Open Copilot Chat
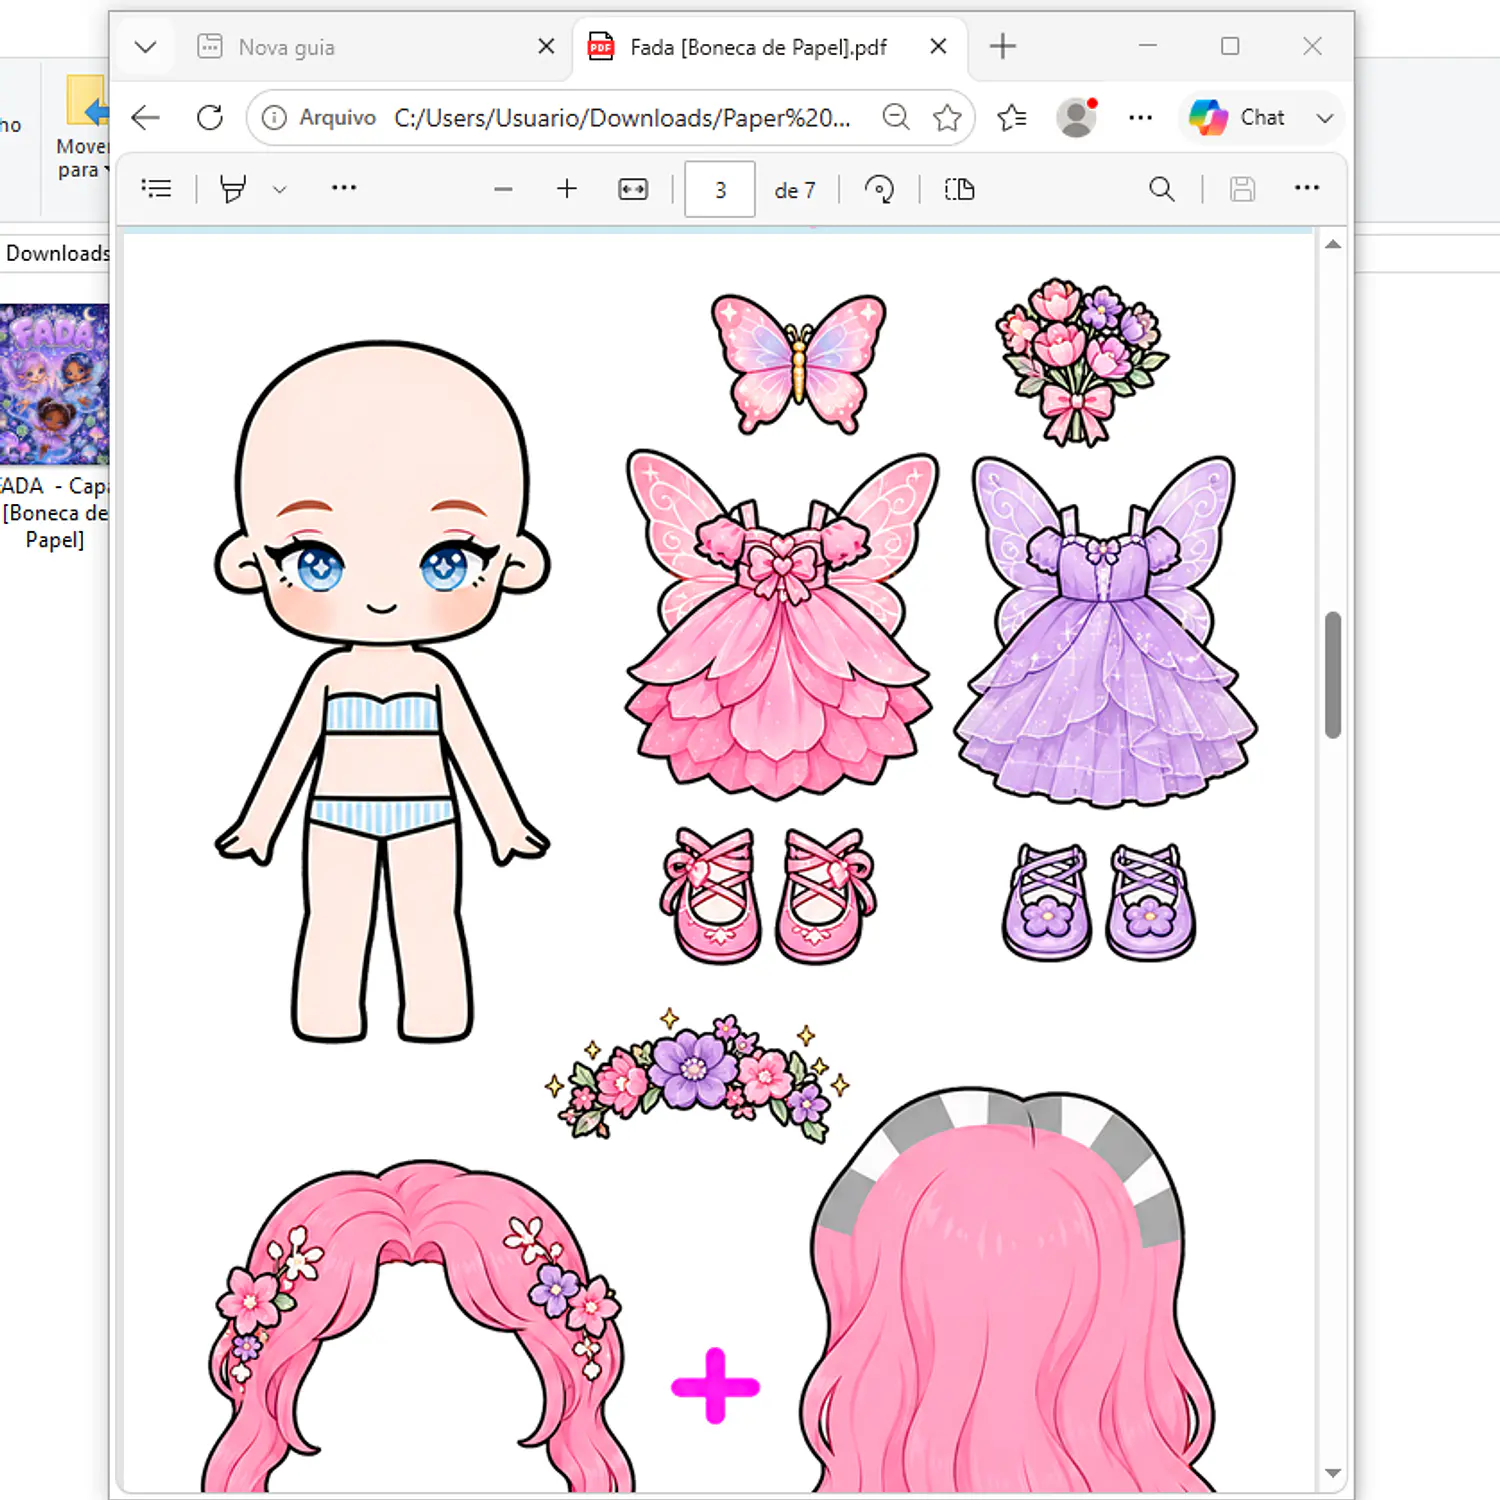 (1237, 118)
